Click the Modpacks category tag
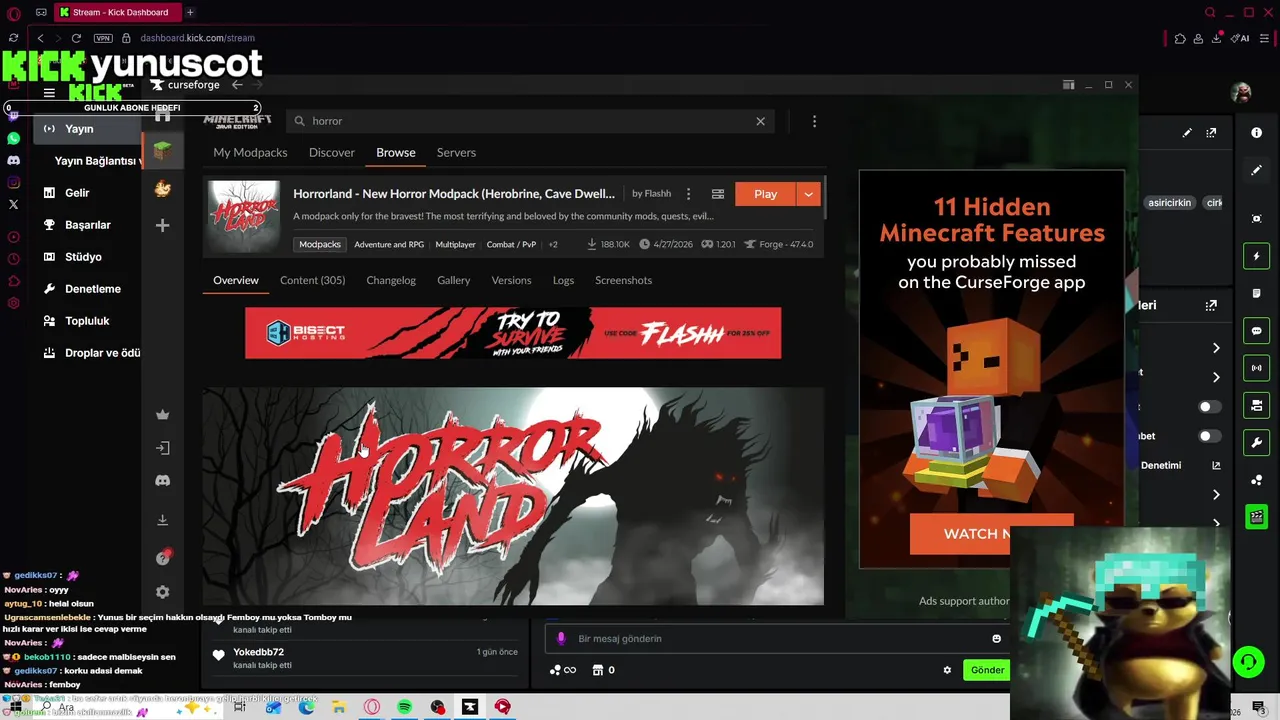The width and height of the screenshot is (1280, 720). click(320, 244)
